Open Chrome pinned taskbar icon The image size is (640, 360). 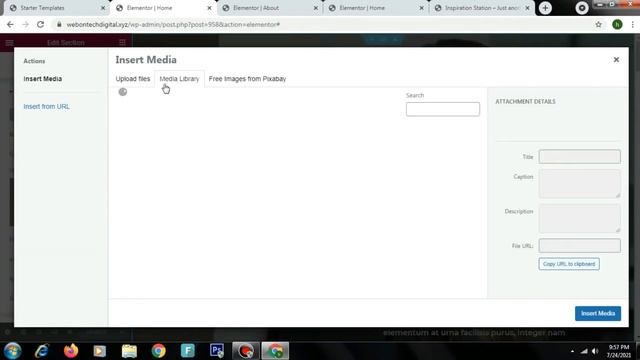point(159,351)
